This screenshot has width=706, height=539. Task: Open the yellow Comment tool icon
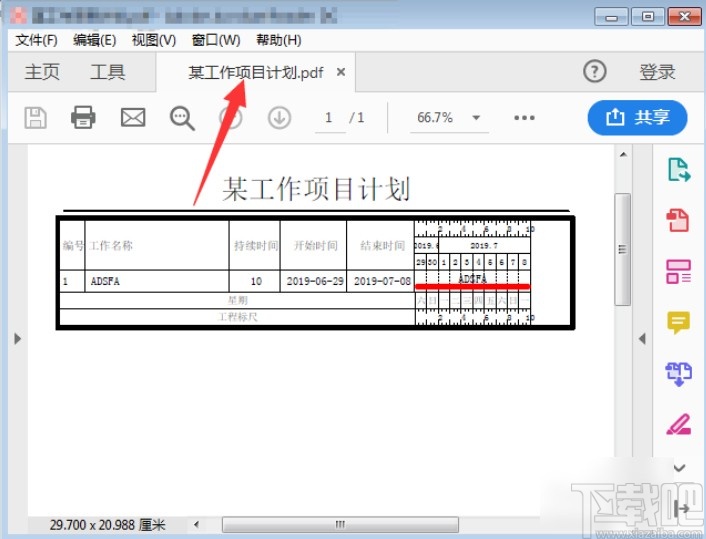(x=678, y=322)
